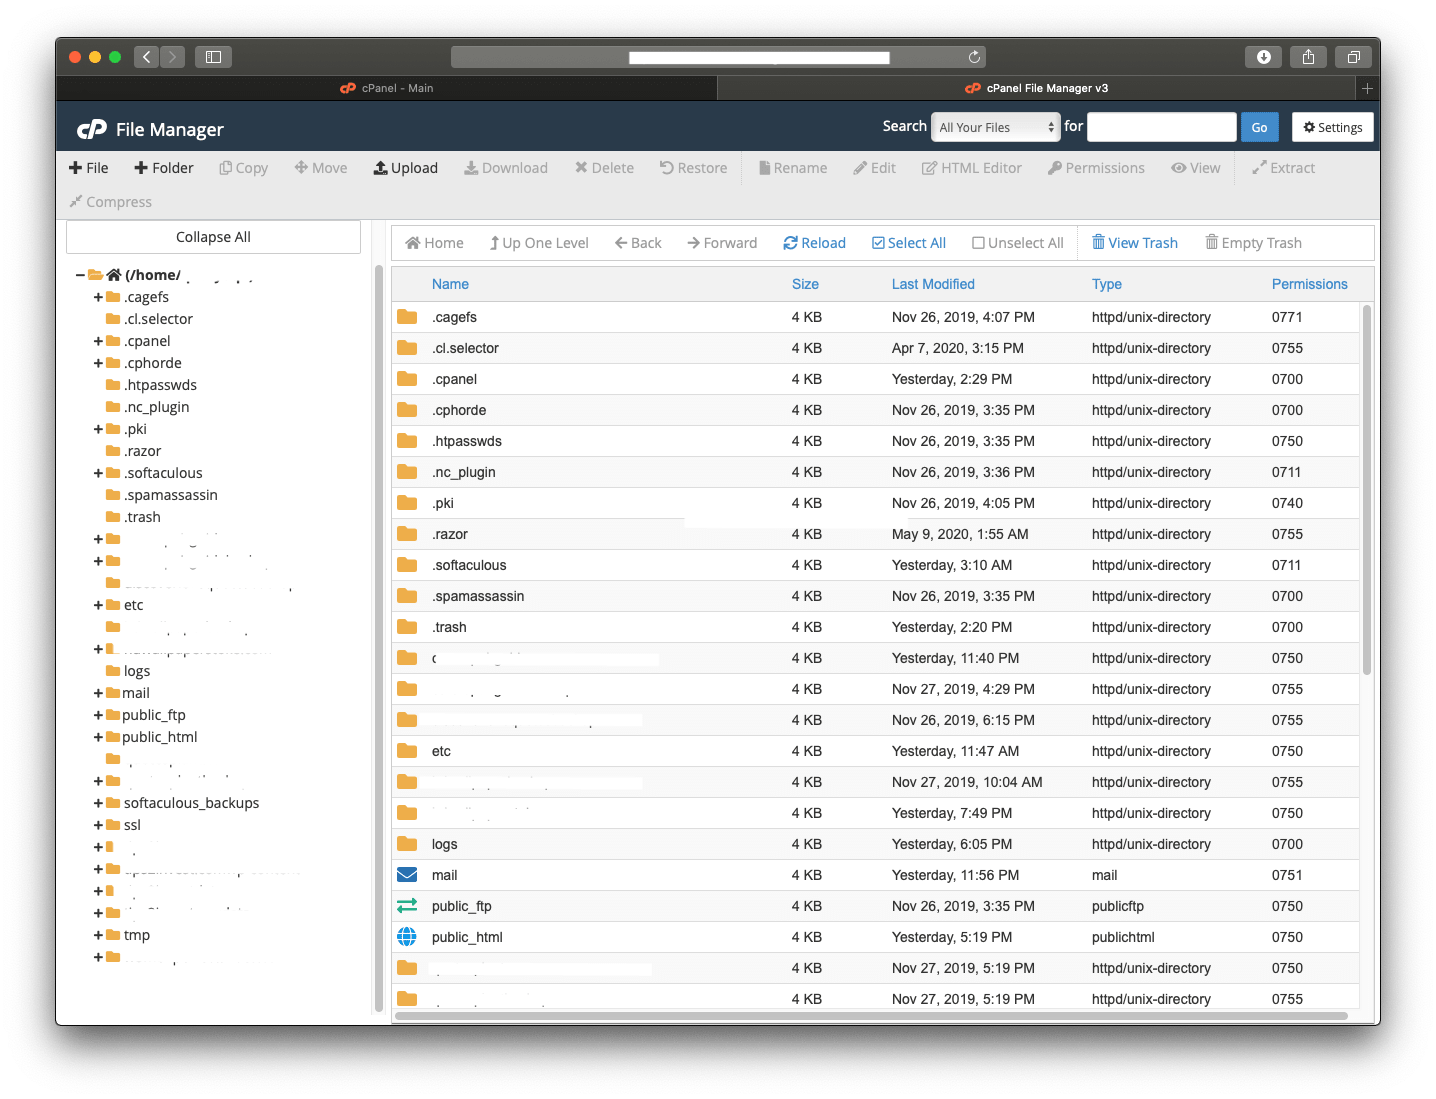Sort by Type column header
The height and width of the screenshot is (1099, 1436).
click(1106, 284)
